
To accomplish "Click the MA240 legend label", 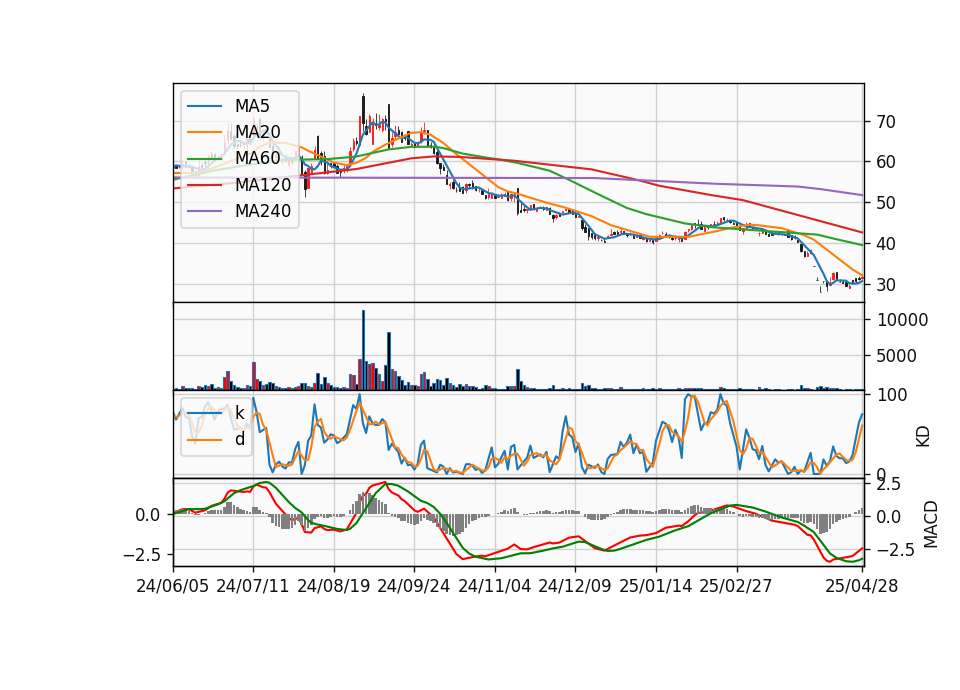I will point(263,211).
